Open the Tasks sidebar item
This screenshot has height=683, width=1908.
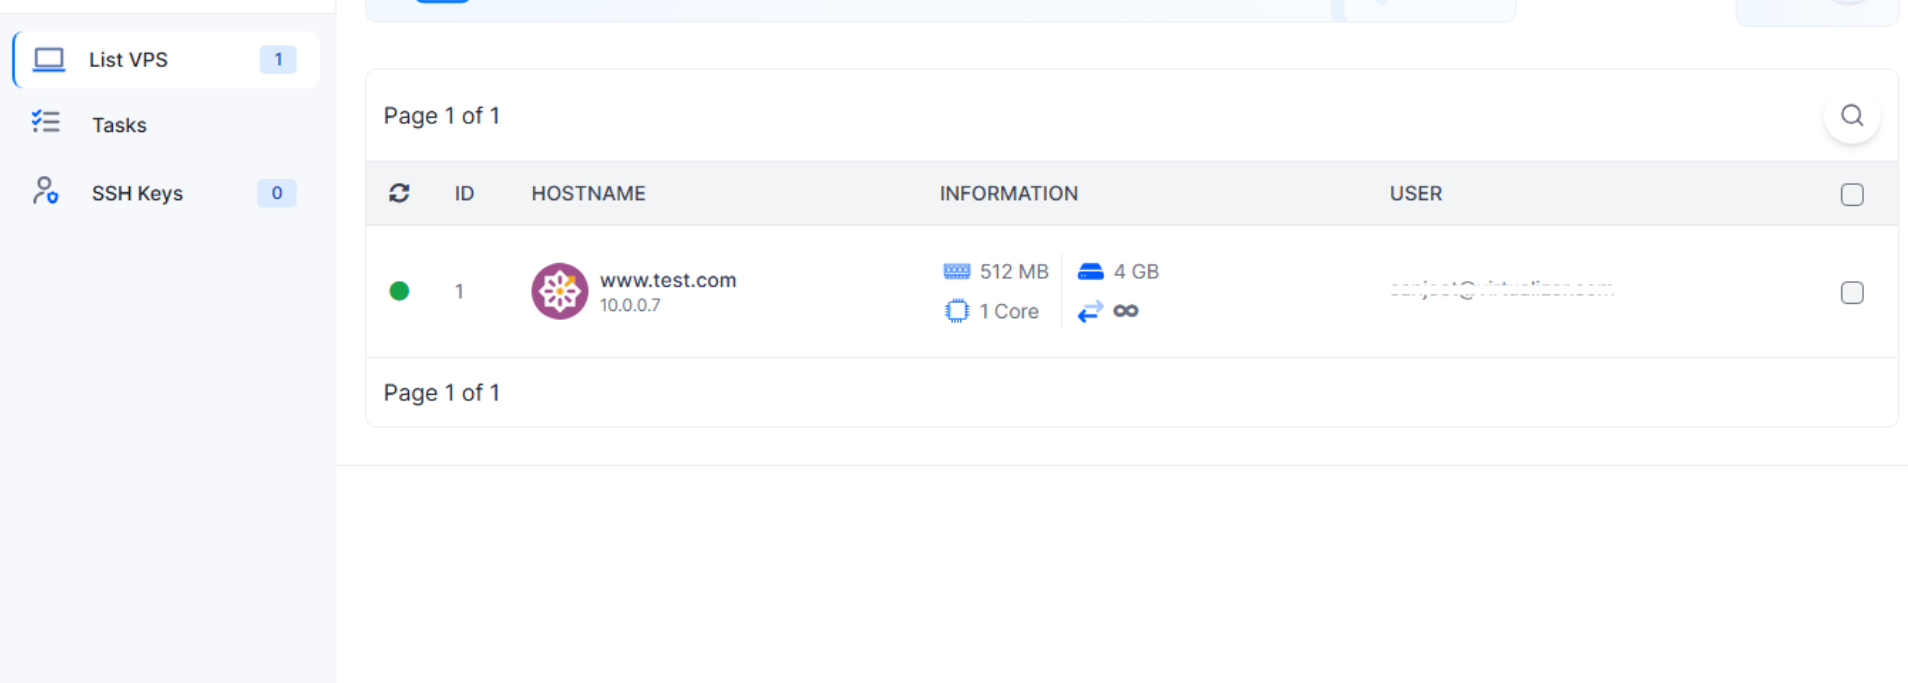click(x=119, y=125)
